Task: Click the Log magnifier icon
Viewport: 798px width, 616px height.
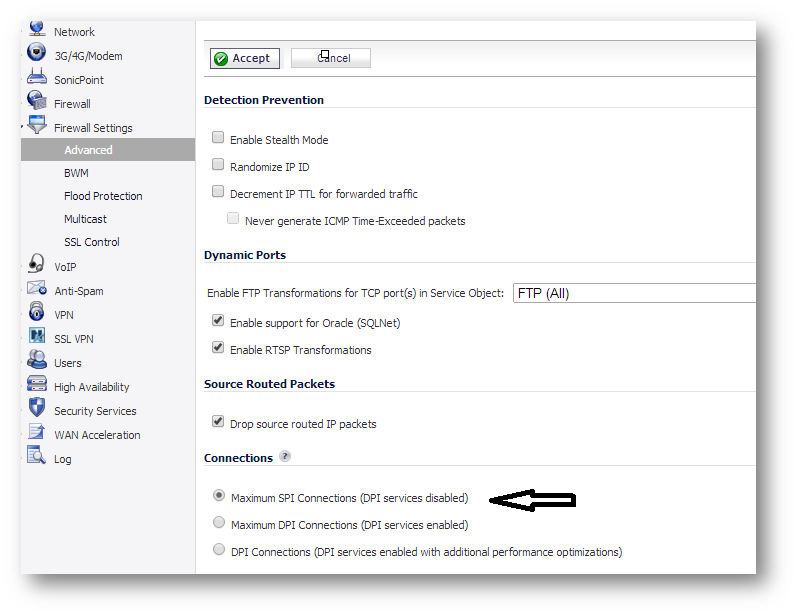Action: pyautogui.click(x=37, y=455)
